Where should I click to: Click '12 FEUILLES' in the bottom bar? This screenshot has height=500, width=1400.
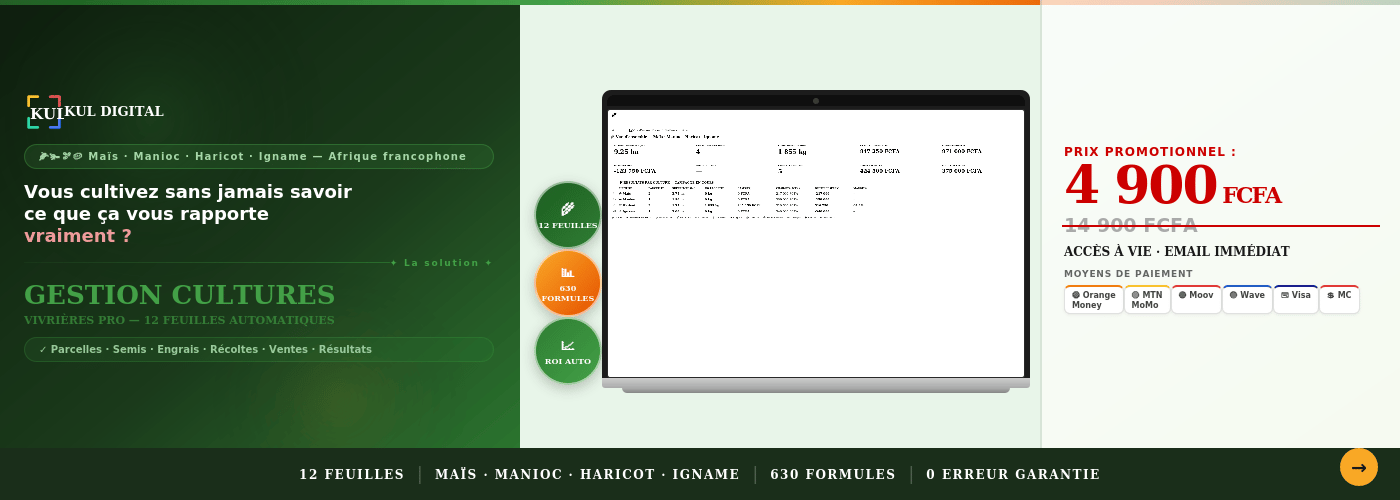(x=351, y=475)
